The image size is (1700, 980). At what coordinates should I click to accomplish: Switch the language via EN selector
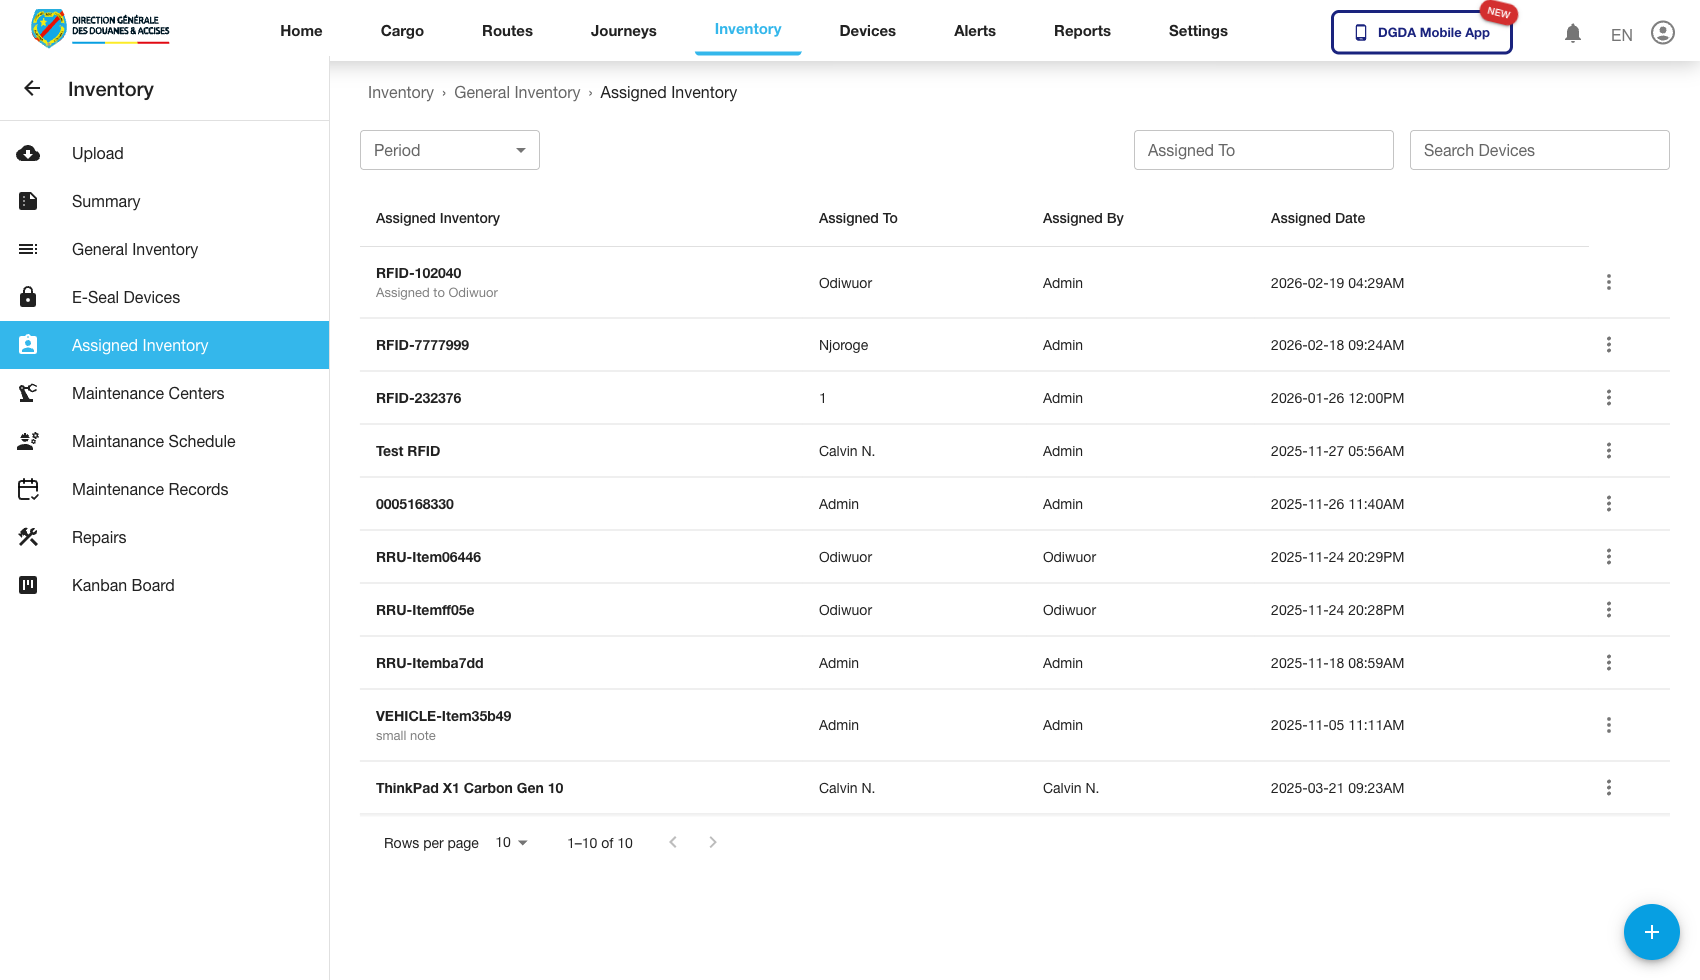(1621, 35)
